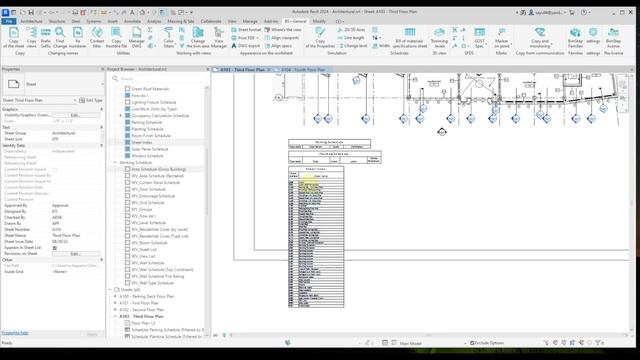Click the Revit home logo icon
The height and width of the screenshot is (360, 640).
5,12
